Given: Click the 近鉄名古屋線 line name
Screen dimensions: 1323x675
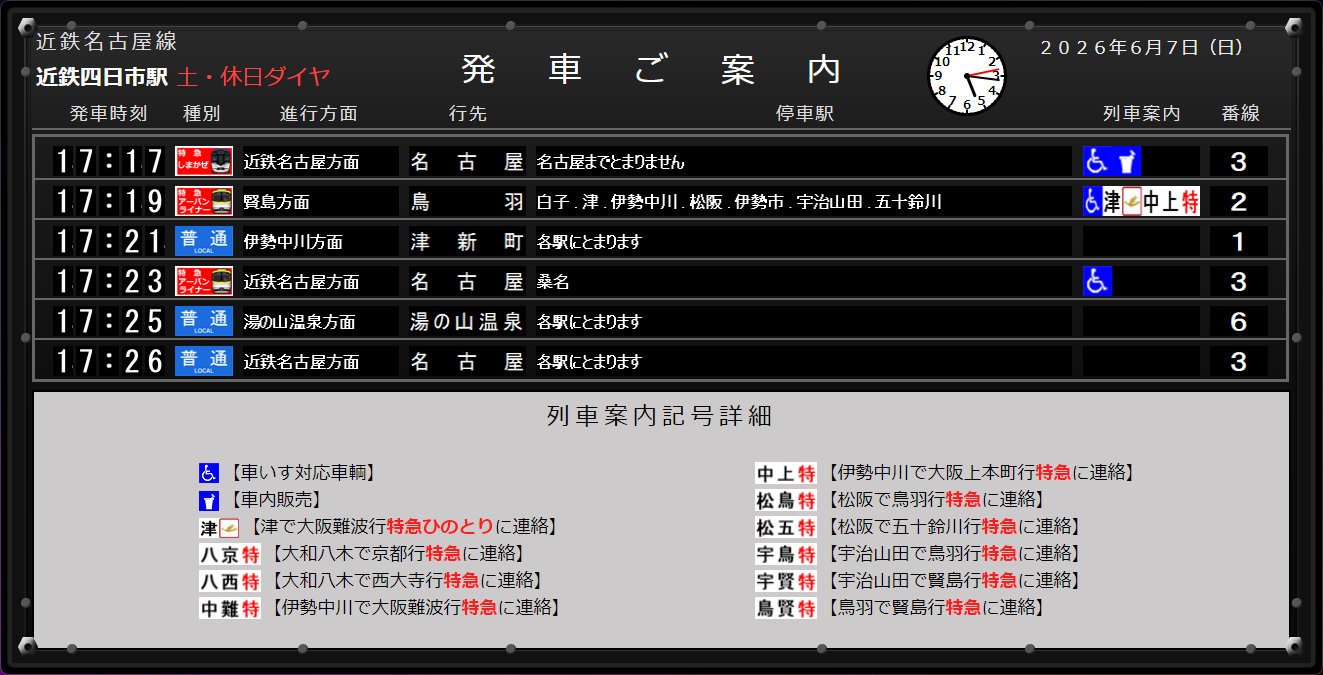Looking at the screenshot, I should point(106,41).
